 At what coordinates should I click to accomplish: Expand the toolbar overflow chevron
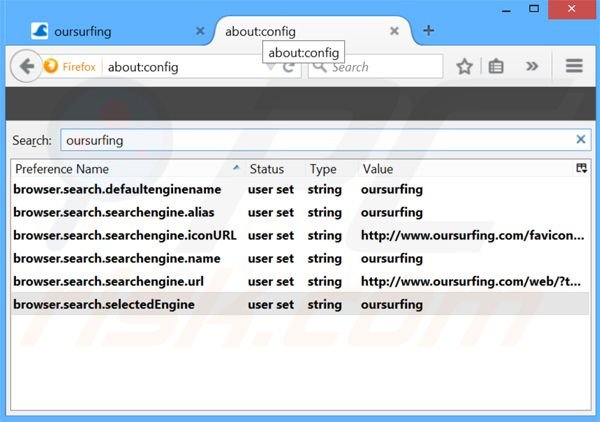pos(532,66)
